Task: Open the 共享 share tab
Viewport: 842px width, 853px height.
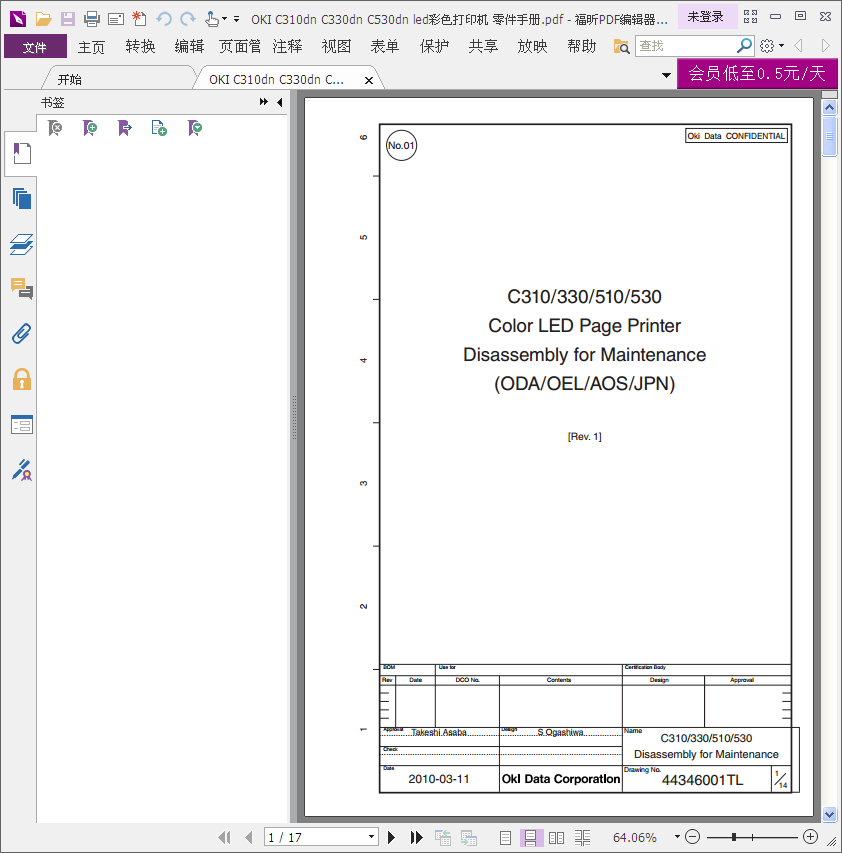Action: [x=483, y=47]
